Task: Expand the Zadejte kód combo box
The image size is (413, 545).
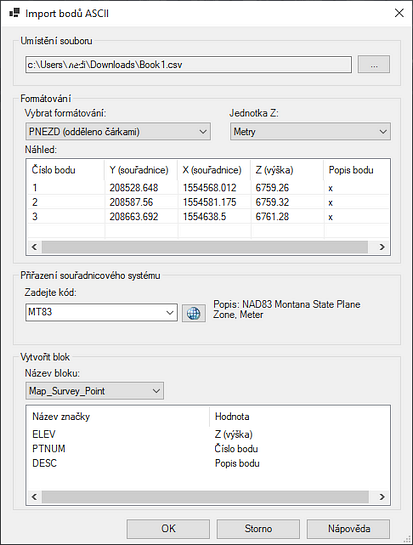Action: (170, 312)
